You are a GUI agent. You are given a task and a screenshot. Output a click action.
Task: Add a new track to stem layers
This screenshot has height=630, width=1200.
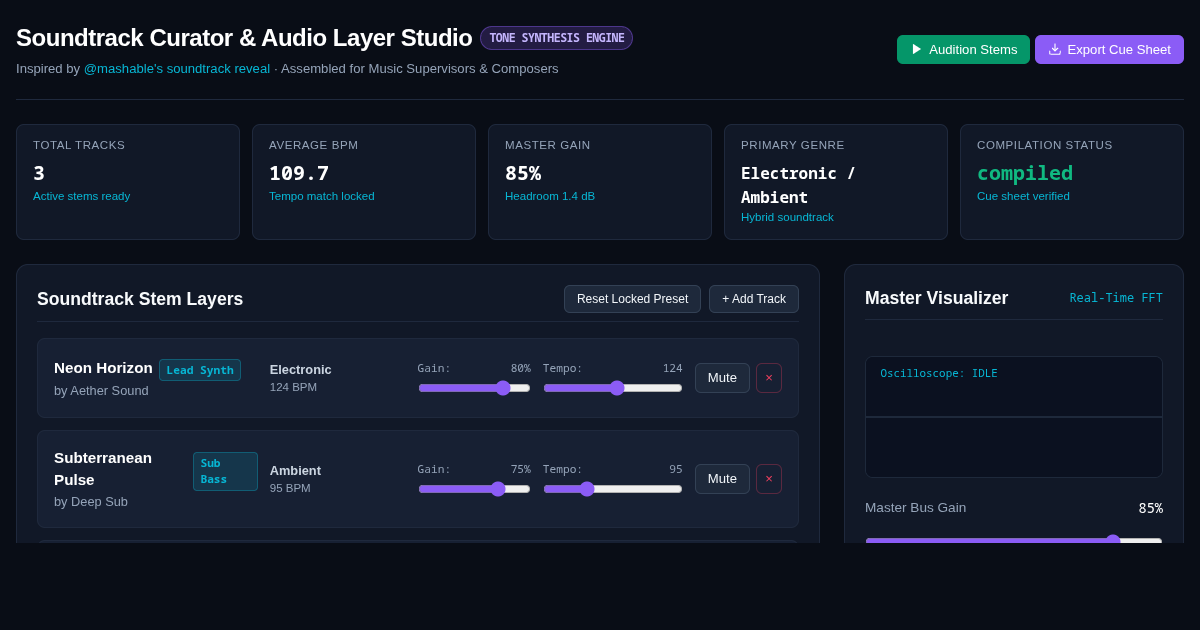click(x=754, y=299)
